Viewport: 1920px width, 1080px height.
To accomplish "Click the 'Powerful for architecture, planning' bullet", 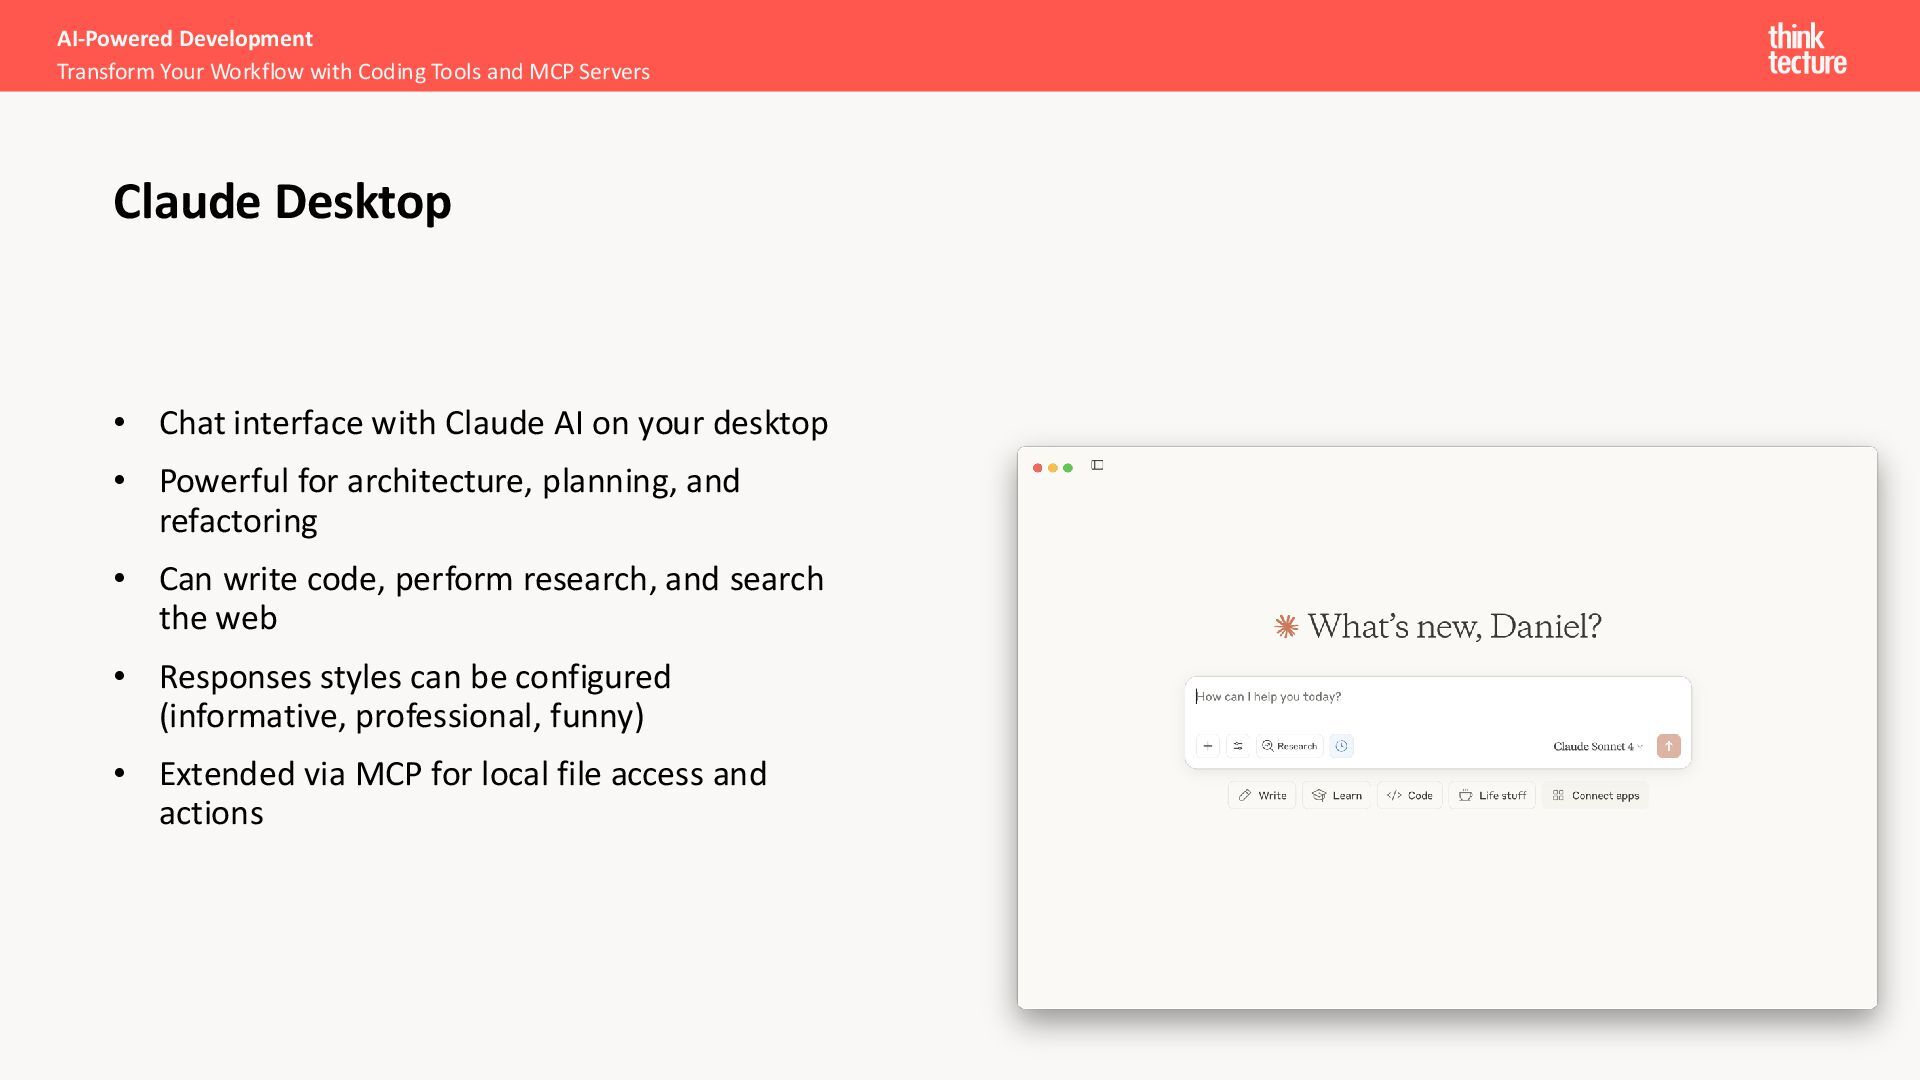I will pos(449,501).
